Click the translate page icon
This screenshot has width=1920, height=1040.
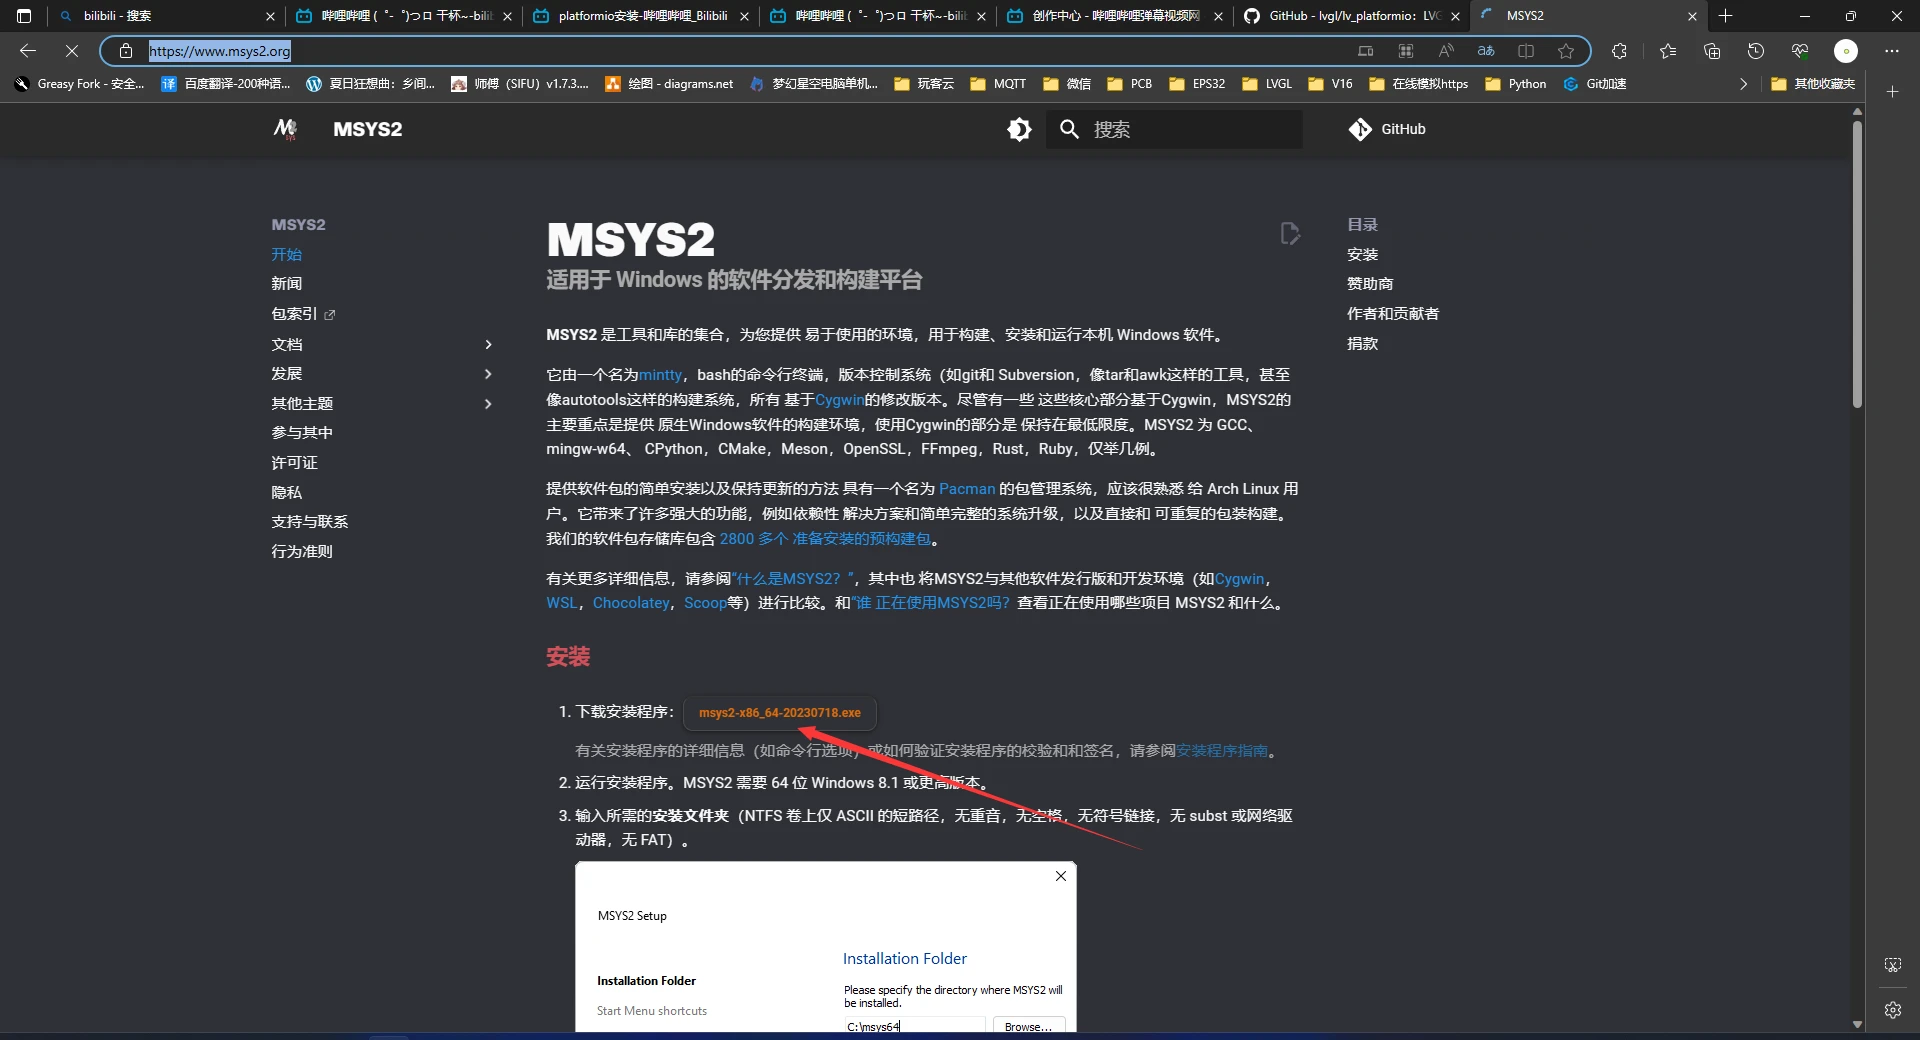click(x=1486, y=51)
